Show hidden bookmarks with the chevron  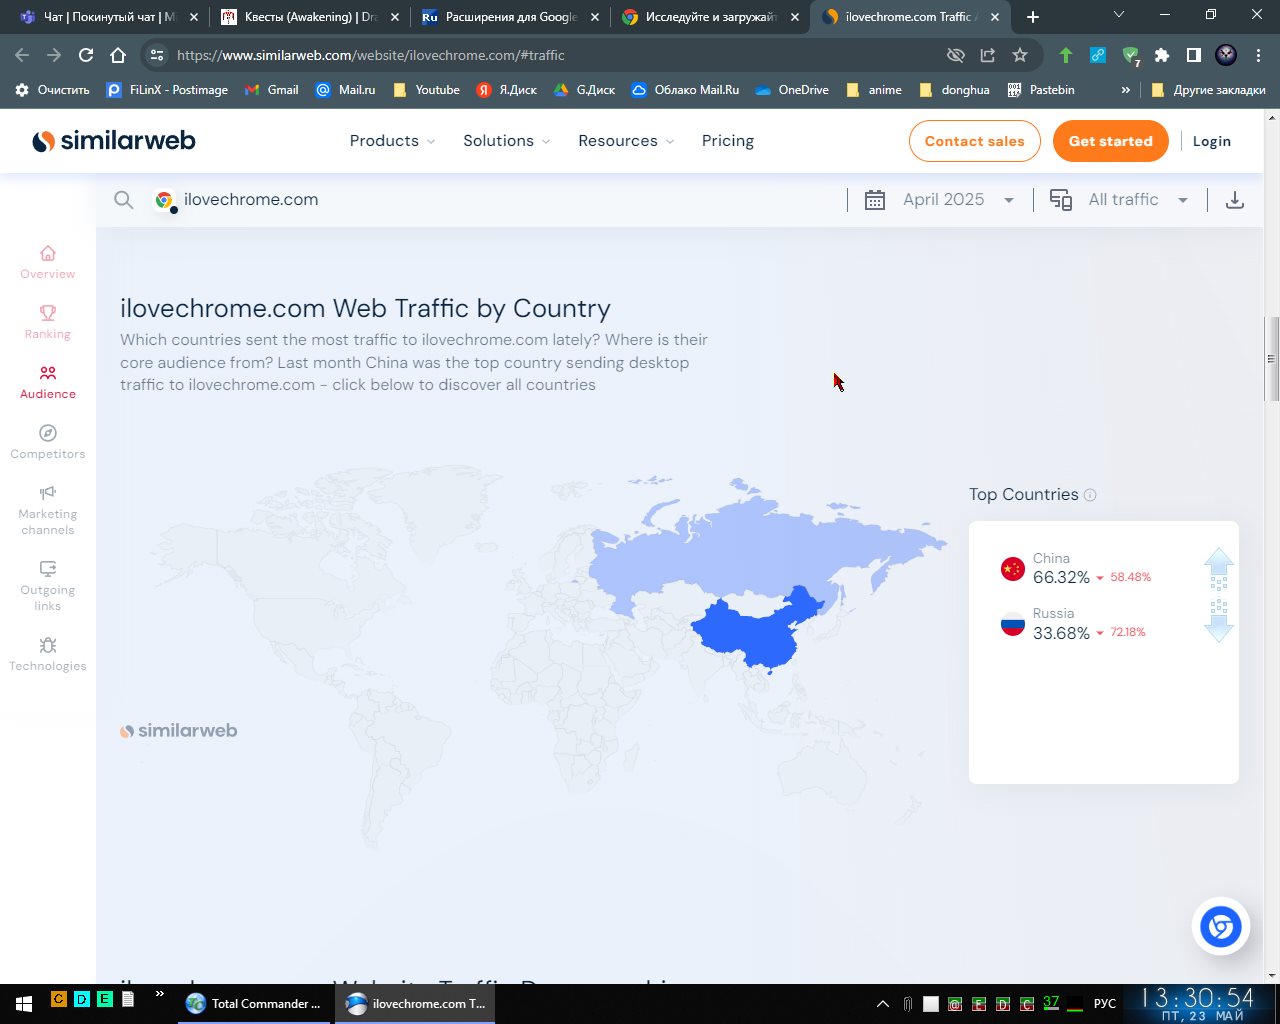click(x=1125, y=90)
